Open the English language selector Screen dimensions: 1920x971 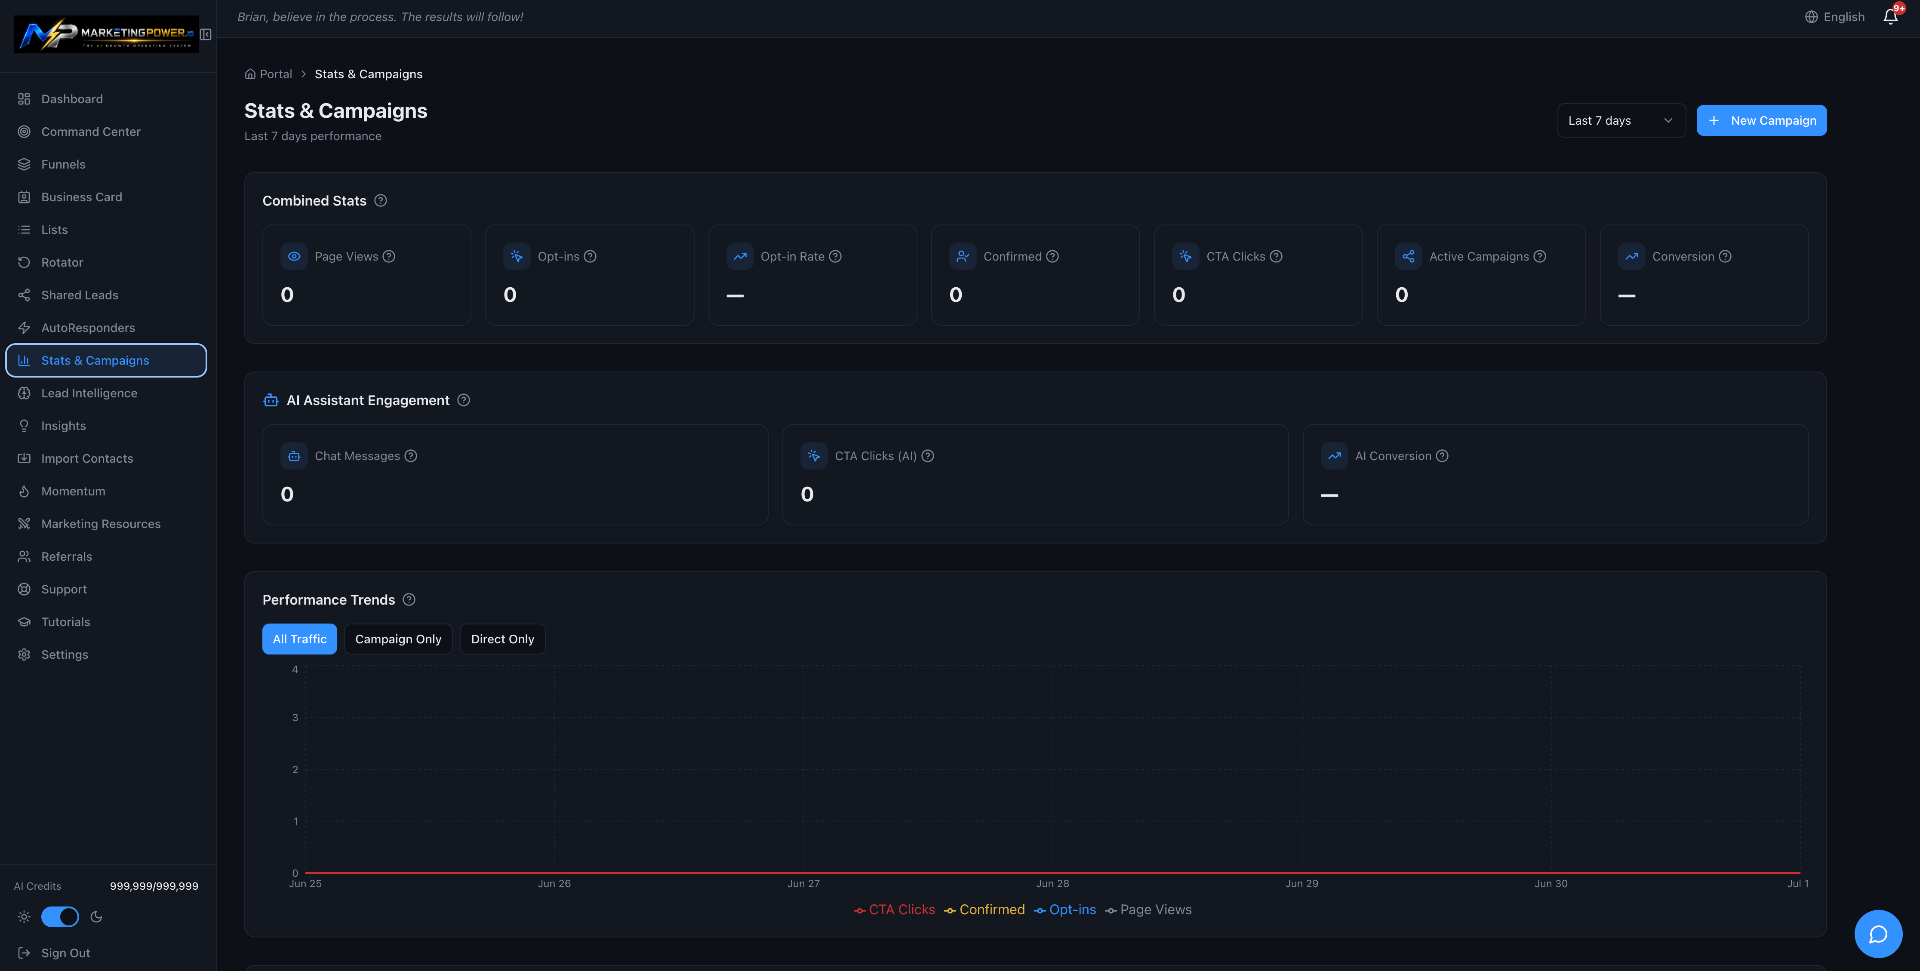click(x=1835, y=17)
